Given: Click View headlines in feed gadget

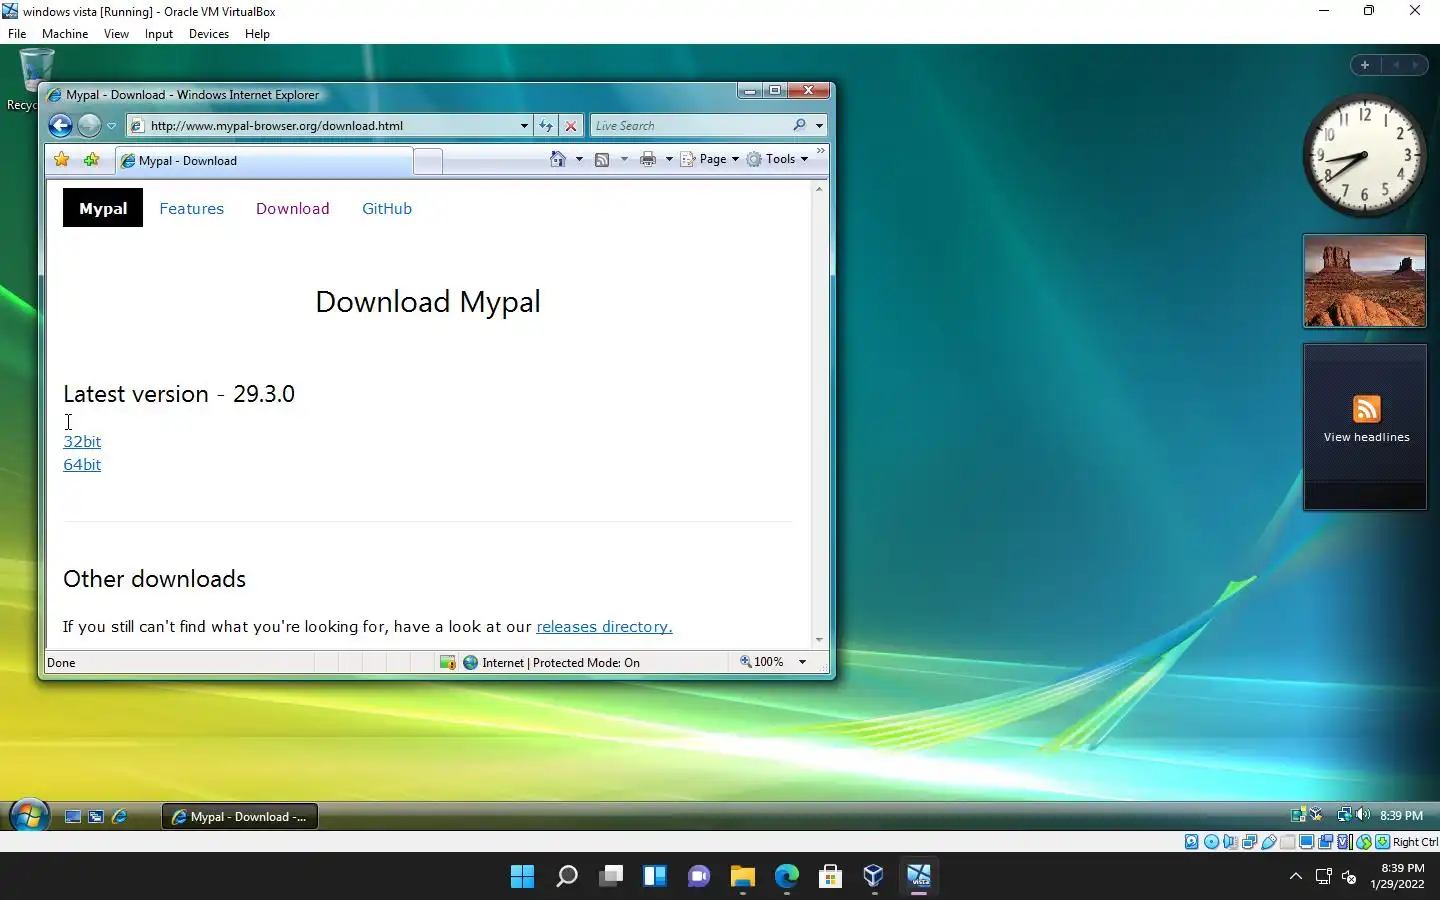Looking at the screenshot, I should pyautogui.click(x=1366, y=437).
